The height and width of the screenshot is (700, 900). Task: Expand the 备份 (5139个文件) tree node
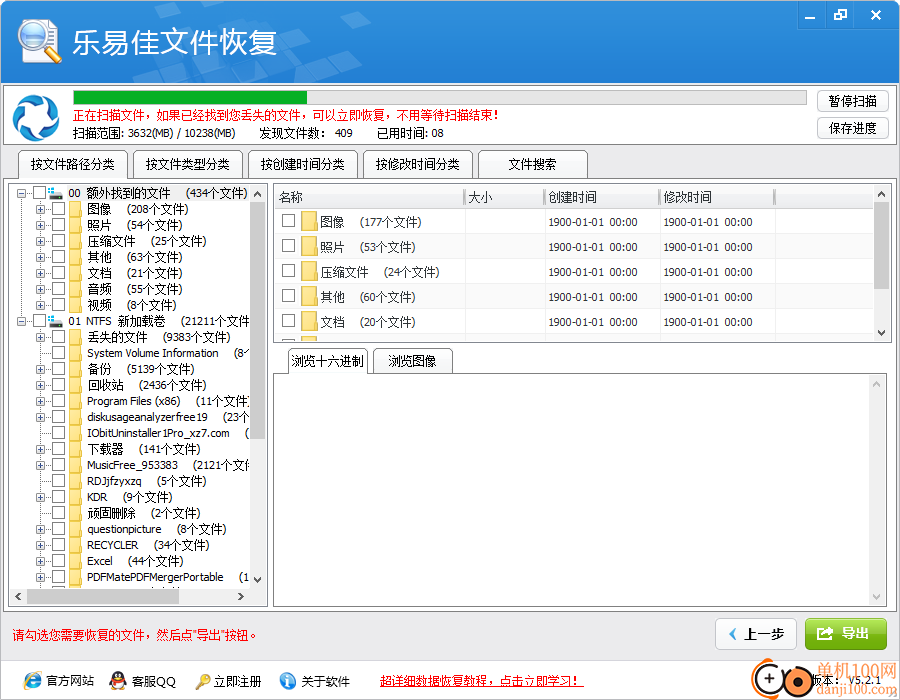coord(40,370)
